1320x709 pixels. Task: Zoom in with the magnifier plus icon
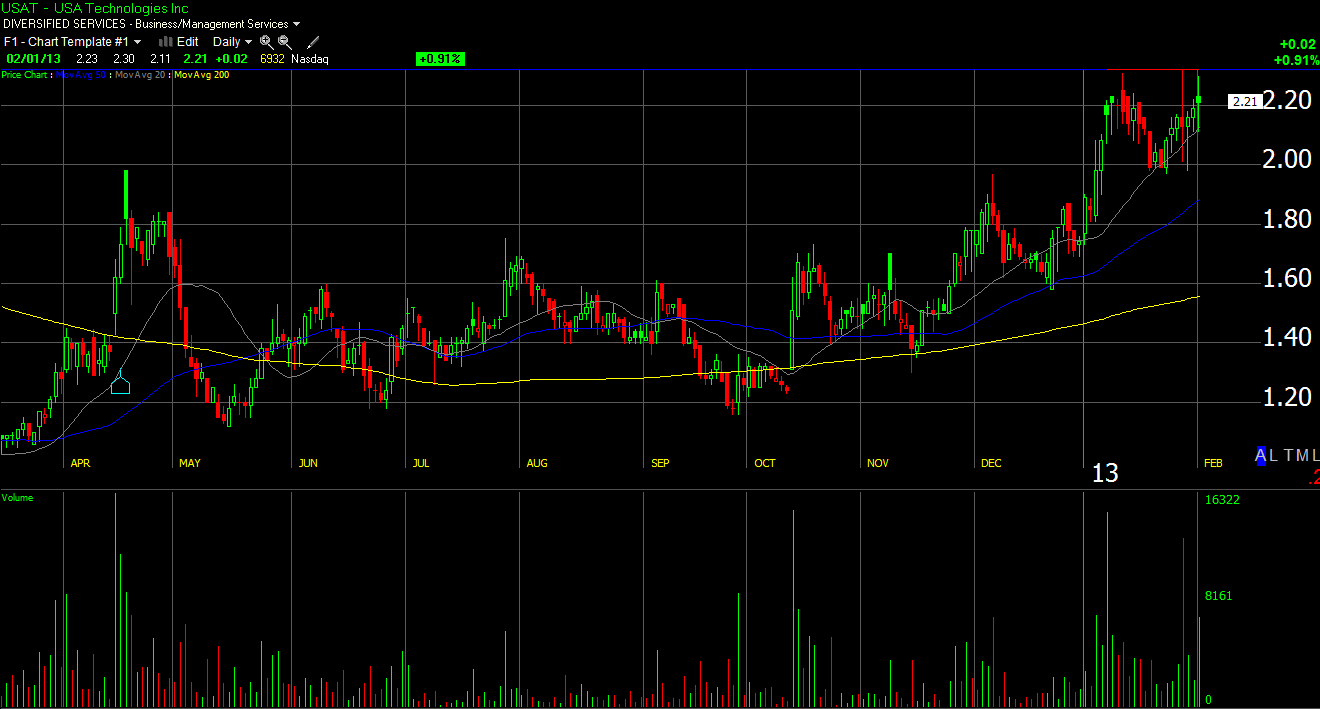pyautogui.click(x=266, y=42)
